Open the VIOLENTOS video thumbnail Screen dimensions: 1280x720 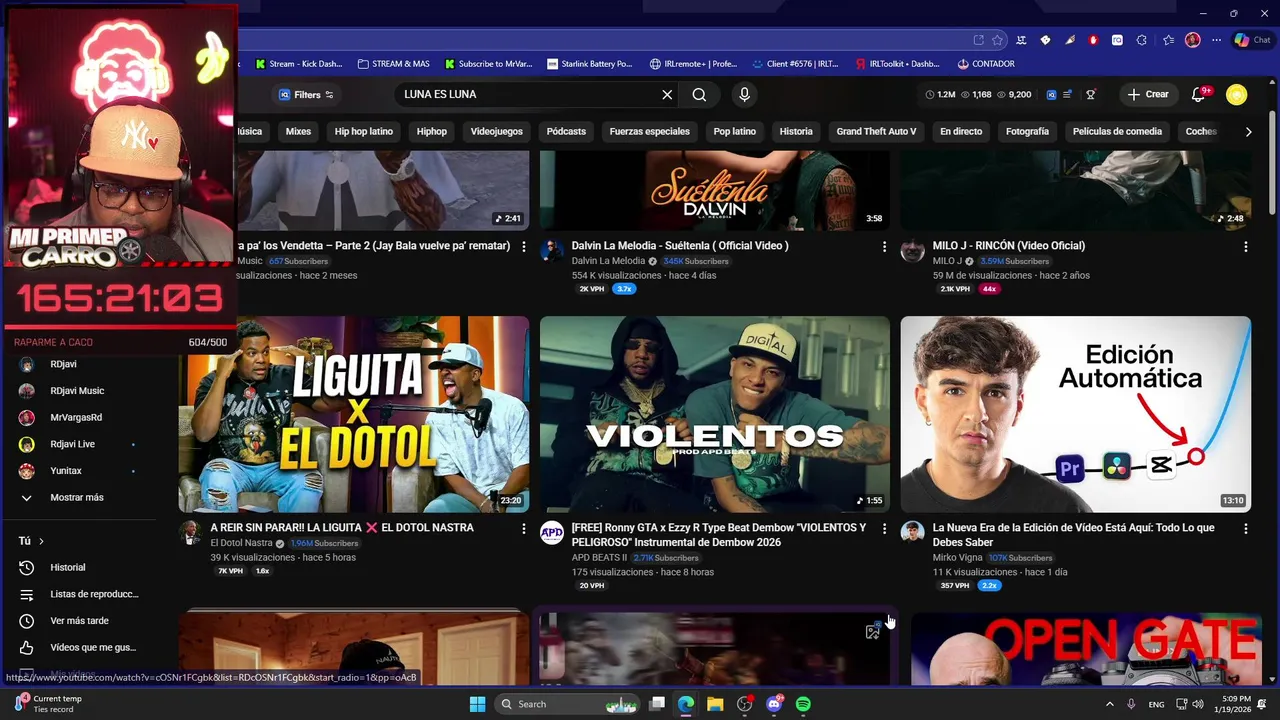click(715, 414)
